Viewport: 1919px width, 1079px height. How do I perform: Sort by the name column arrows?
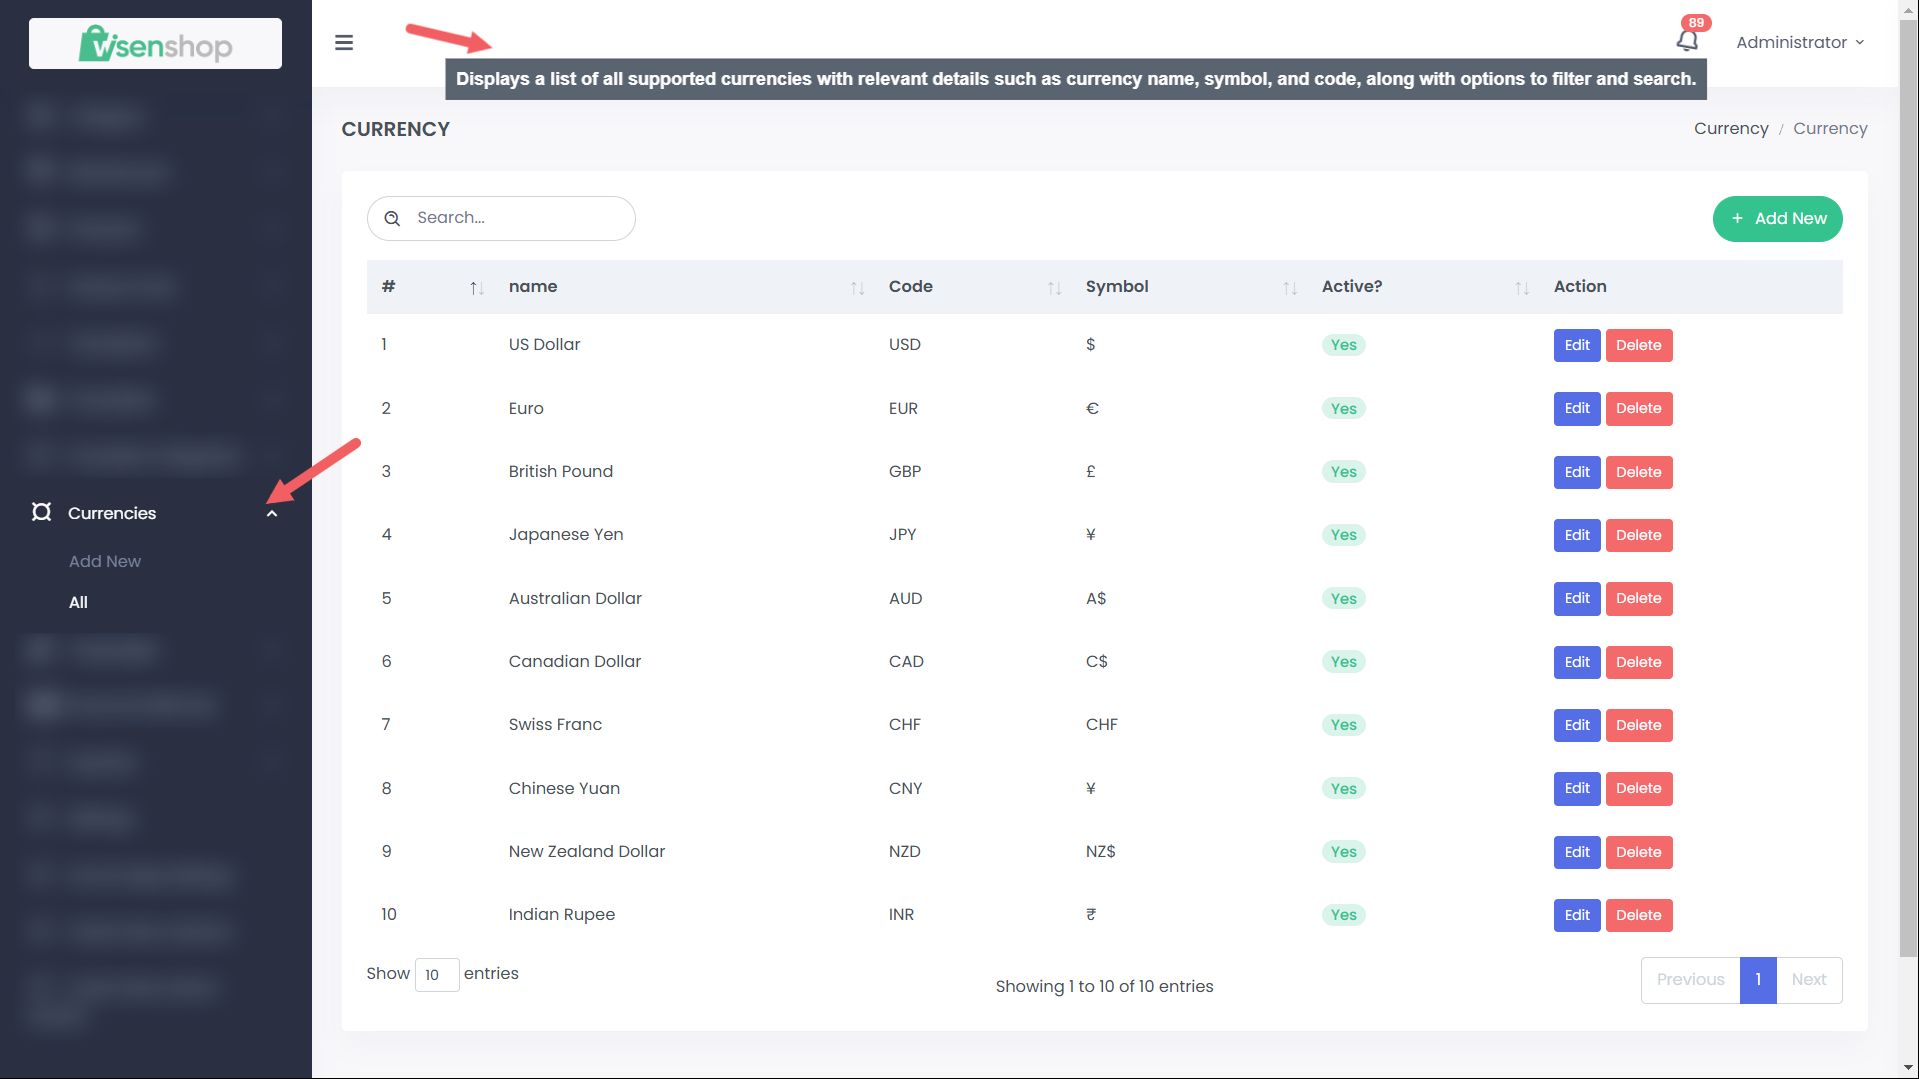(857, 288)
